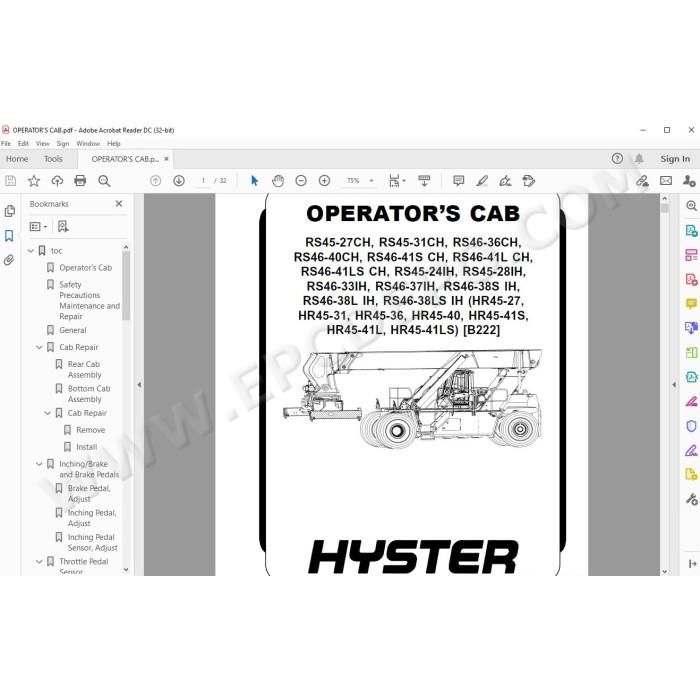Image resolution: width=700 pixels, height=700 pixels.
Task: Expand right tools pane arrow
Action: [674, 385]
